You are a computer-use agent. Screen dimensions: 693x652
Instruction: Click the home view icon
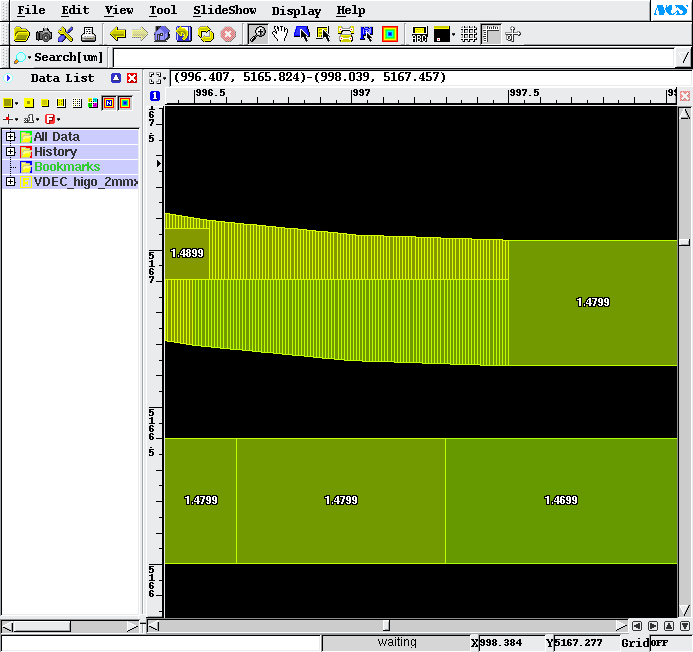(162, 34)
